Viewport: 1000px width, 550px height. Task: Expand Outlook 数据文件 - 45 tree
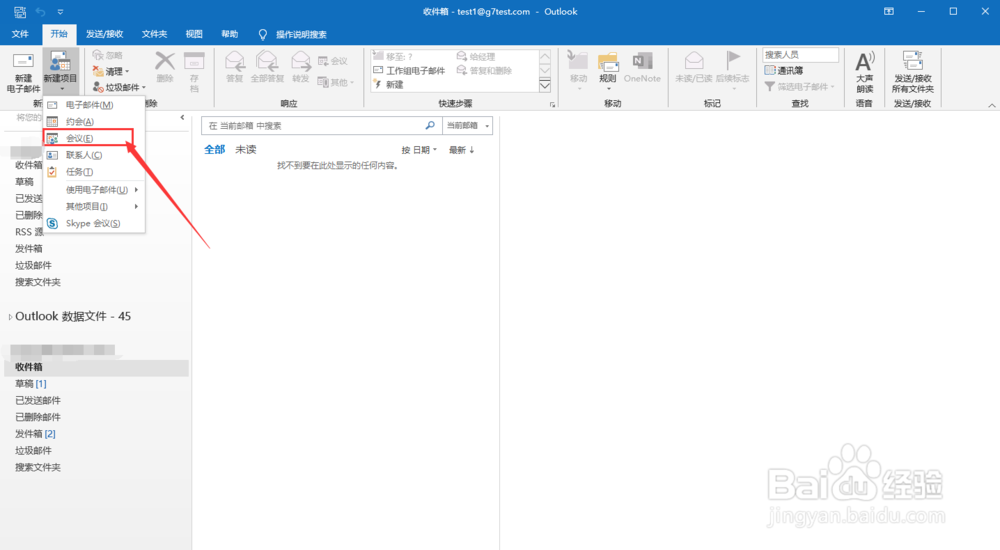[10, 316]
